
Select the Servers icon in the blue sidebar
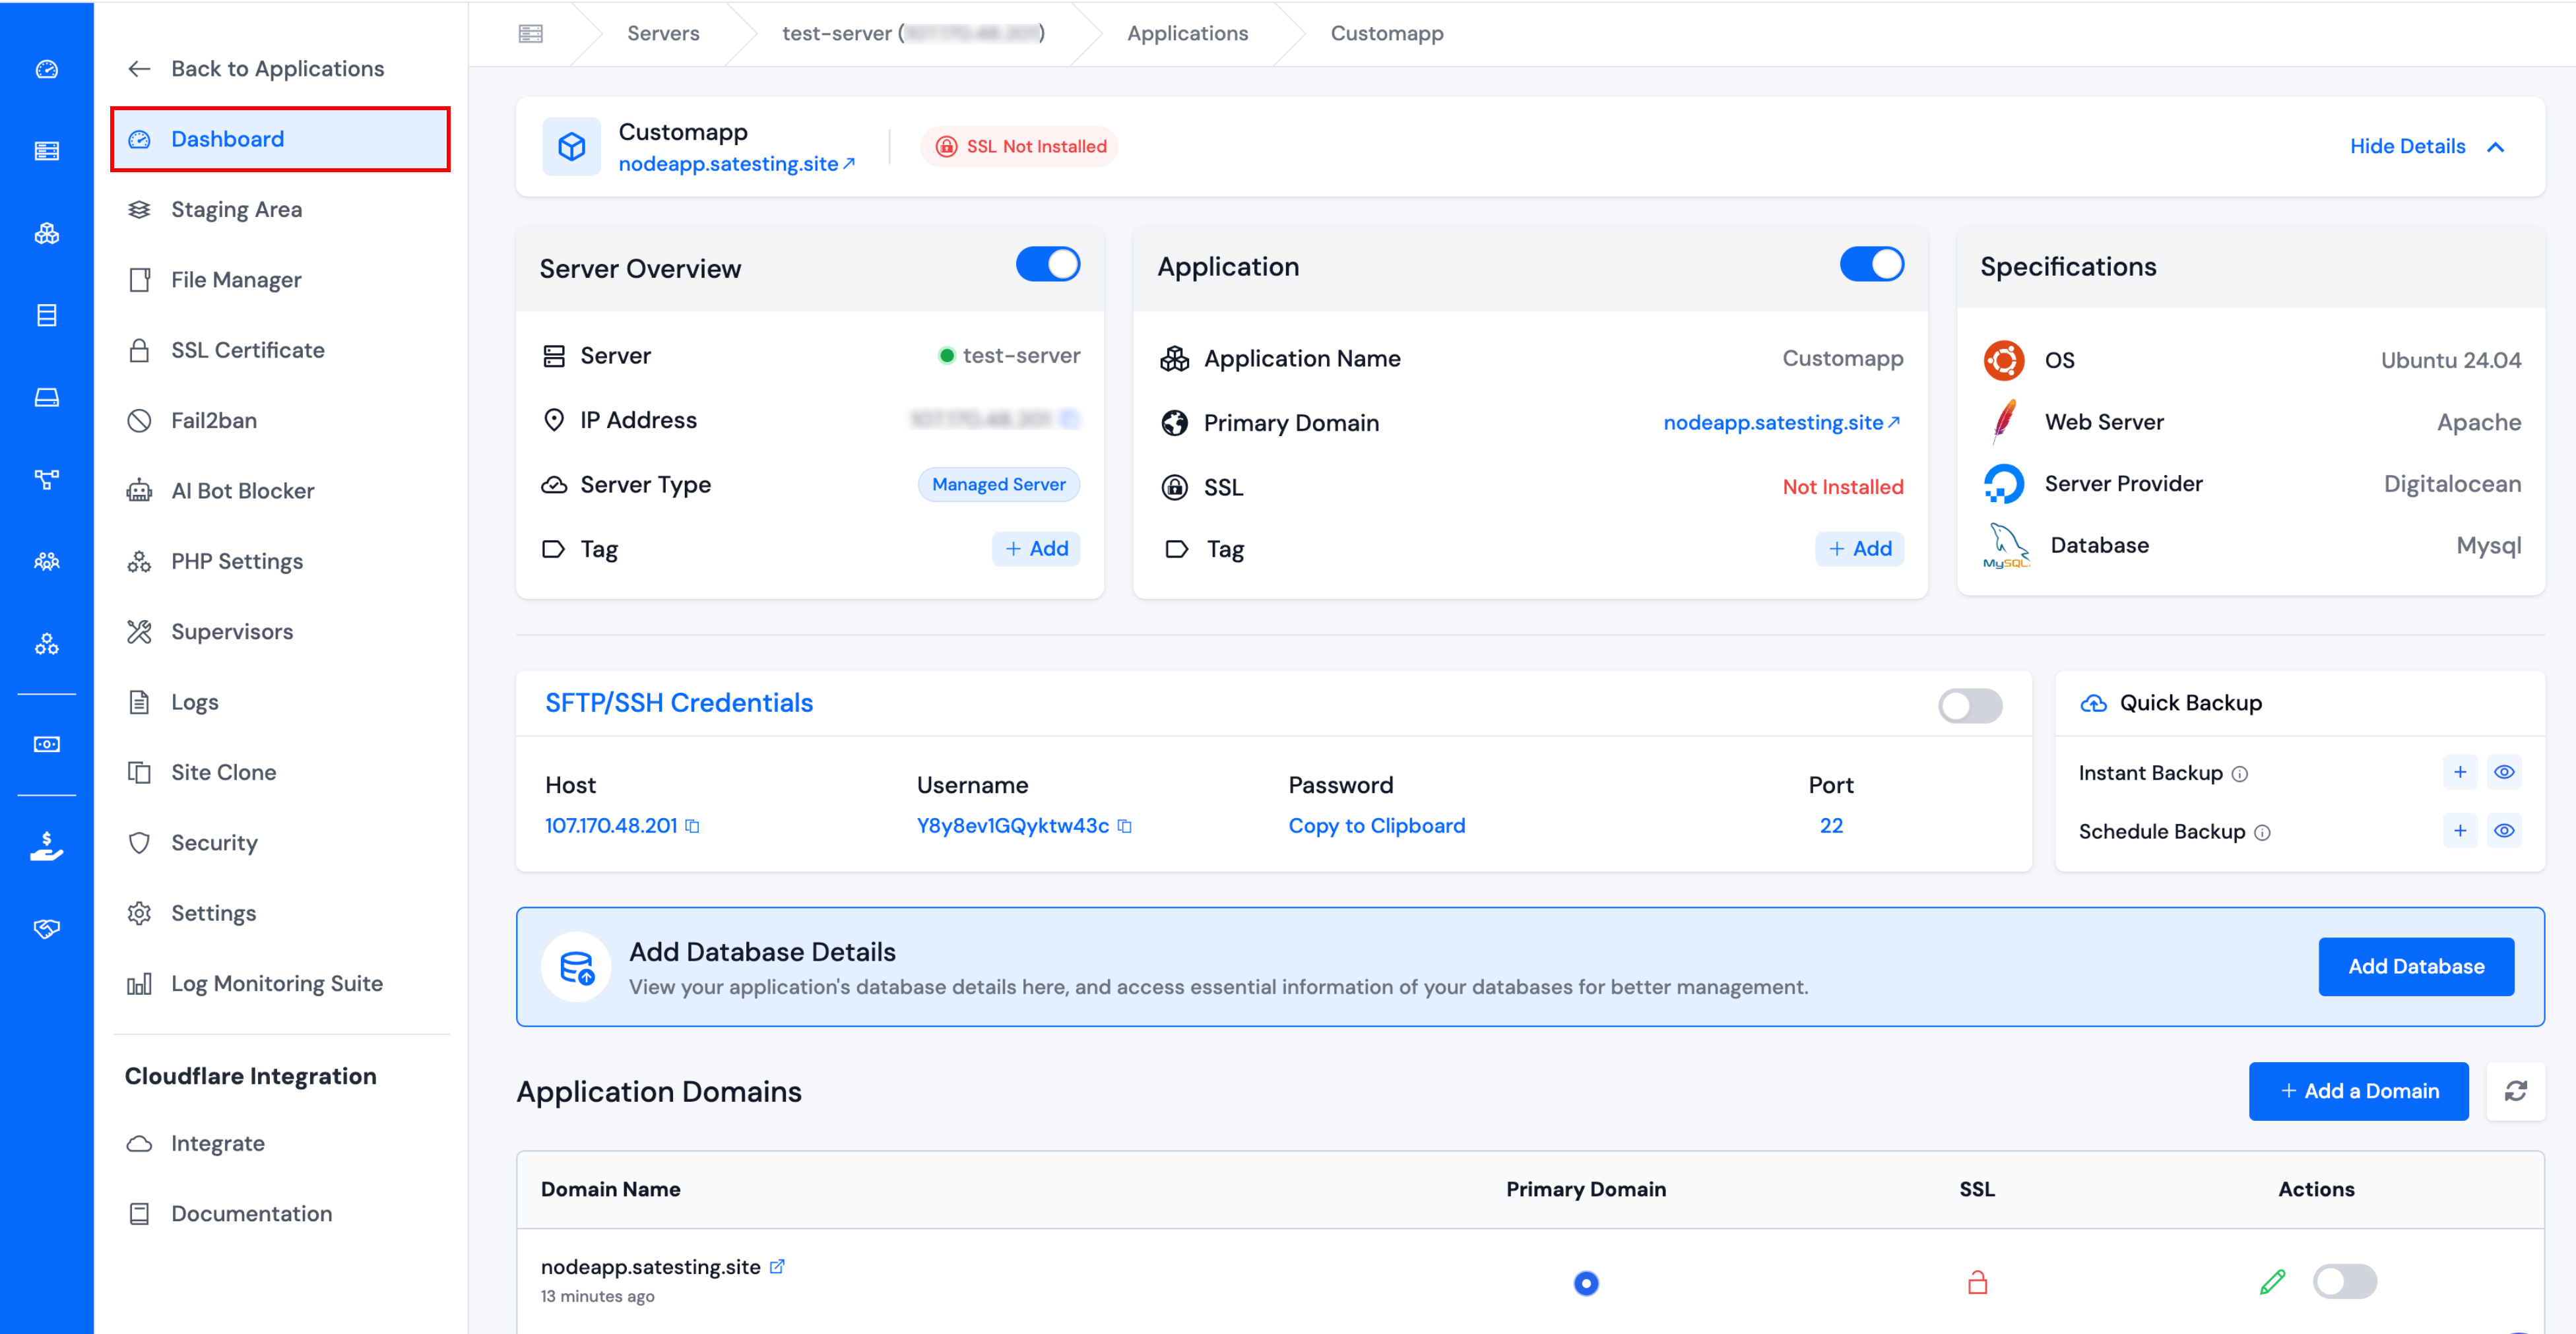click(x=46, y=150)
